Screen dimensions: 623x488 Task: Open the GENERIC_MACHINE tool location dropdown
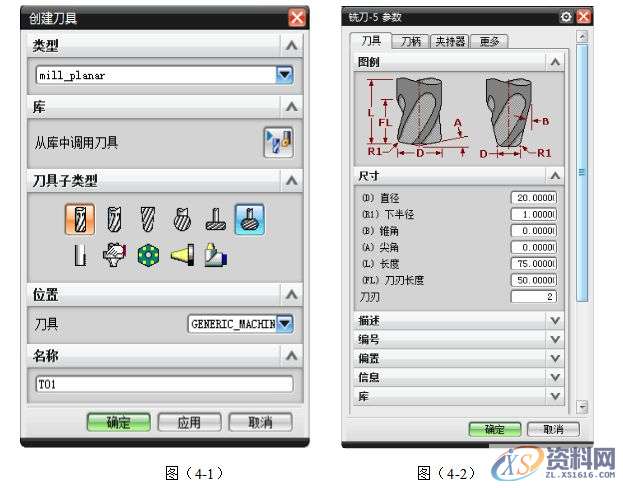click(x=284, y=323)
